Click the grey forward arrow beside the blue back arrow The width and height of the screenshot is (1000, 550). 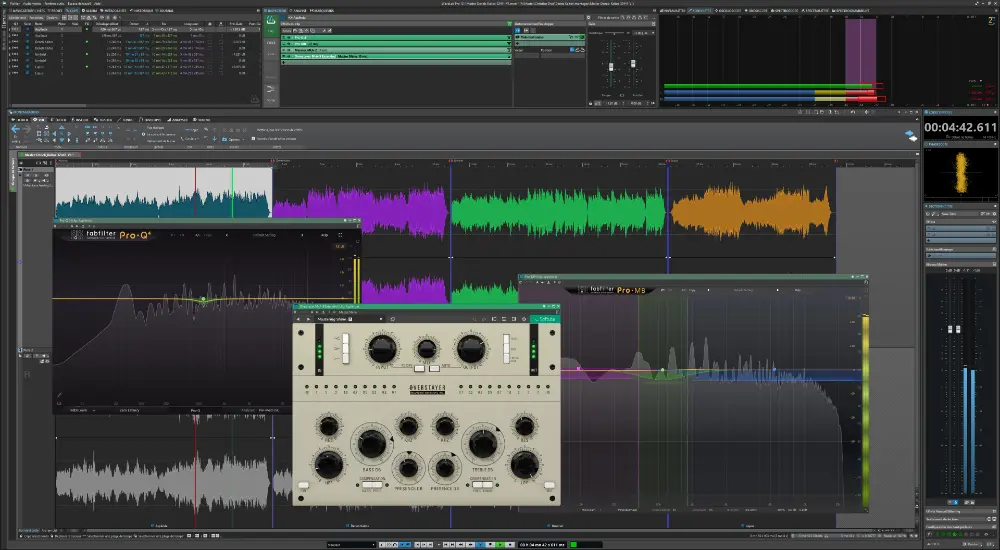click(27, 129)
